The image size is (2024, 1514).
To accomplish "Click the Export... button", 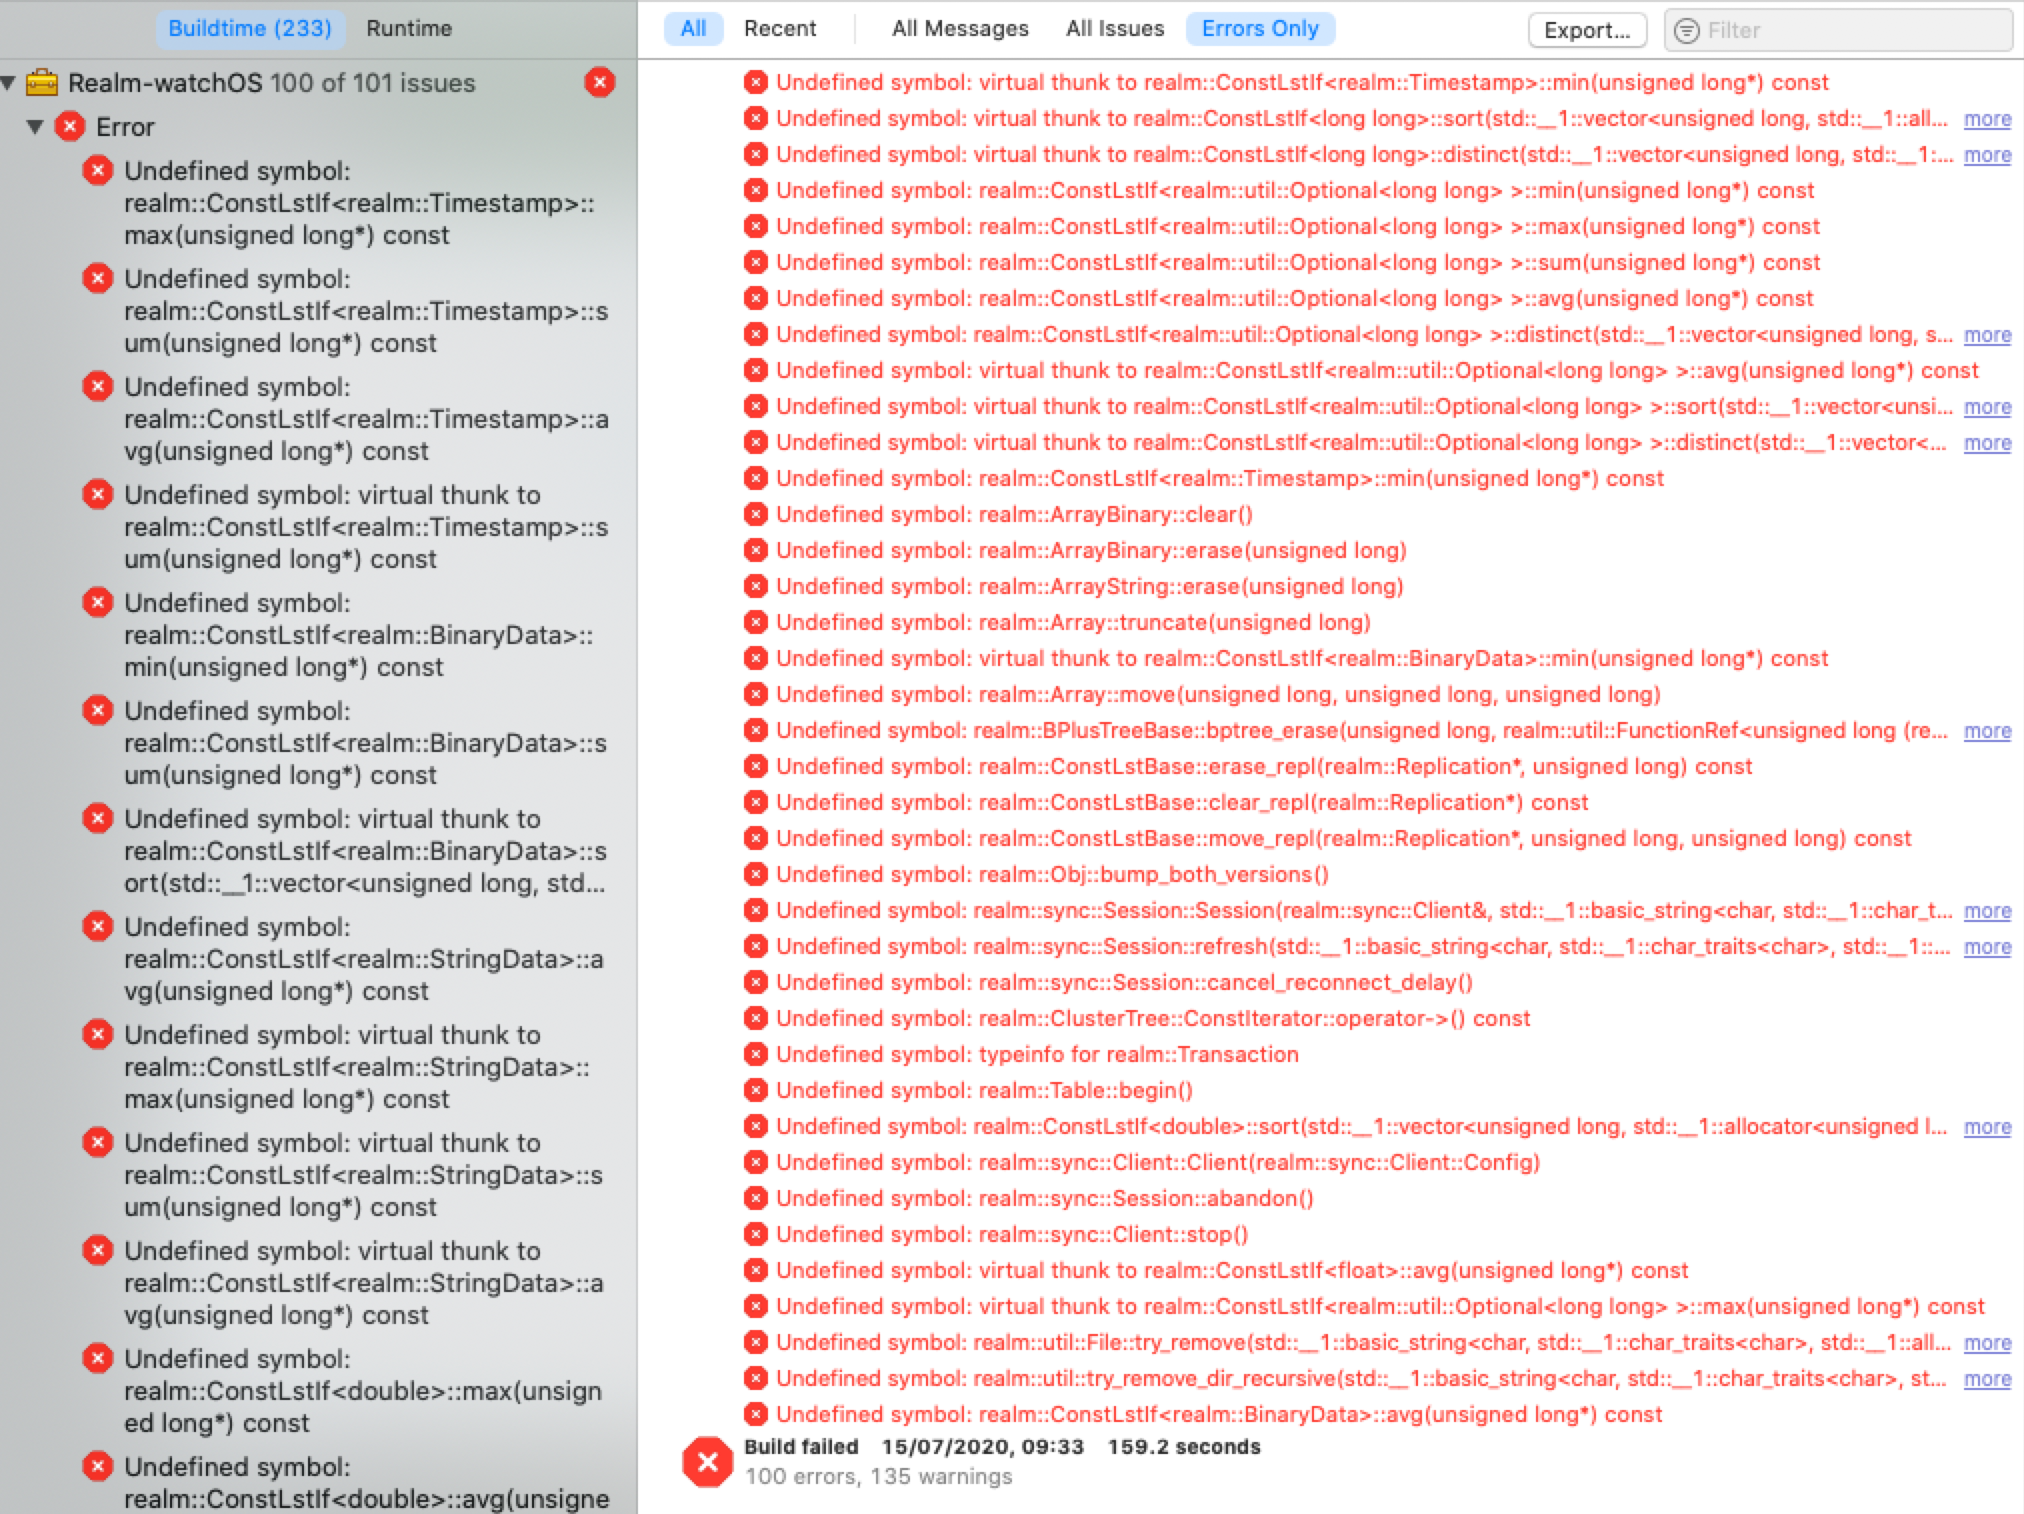I will (1586, 30).
